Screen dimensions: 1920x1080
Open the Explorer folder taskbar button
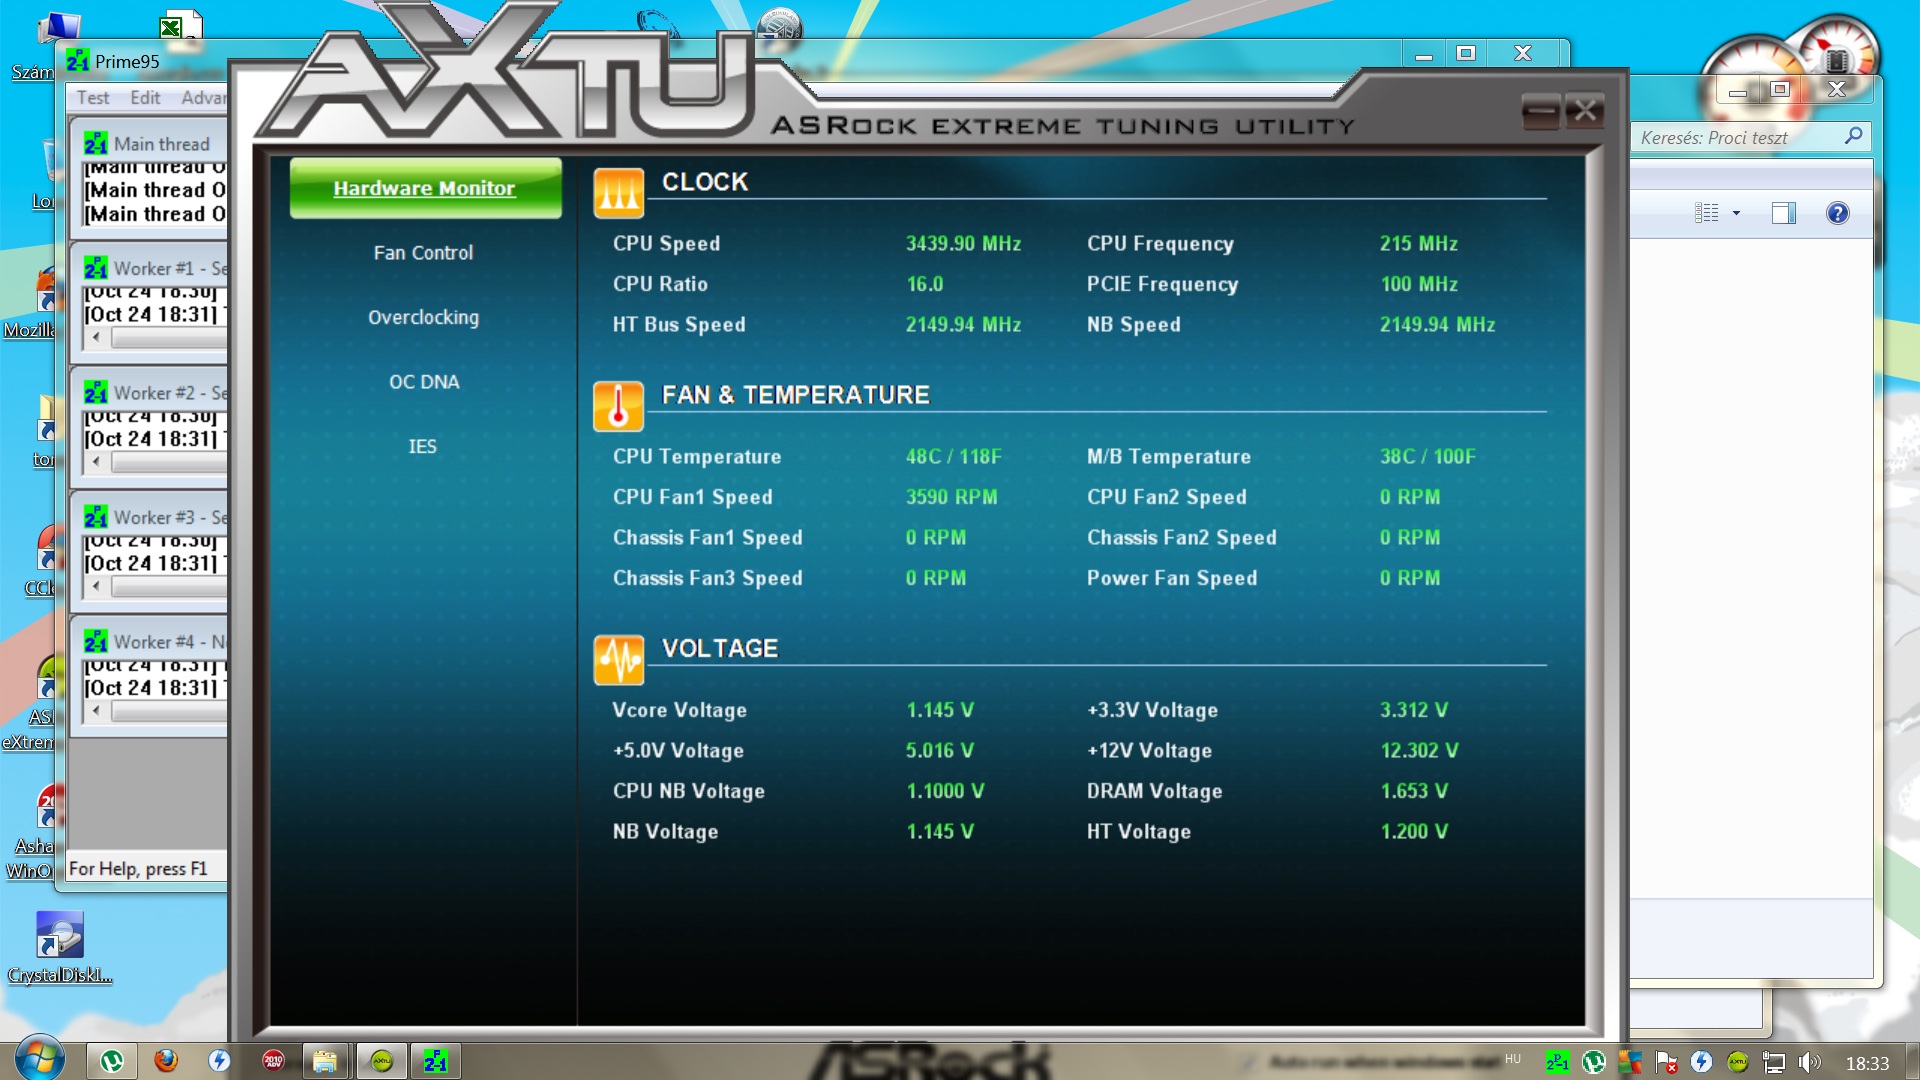[x=324, y=1061]
